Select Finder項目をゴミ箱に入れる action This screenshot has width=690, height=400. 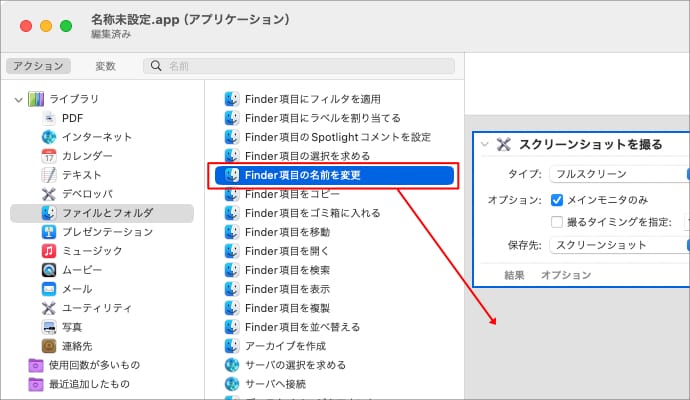click(x=312, y=213)
